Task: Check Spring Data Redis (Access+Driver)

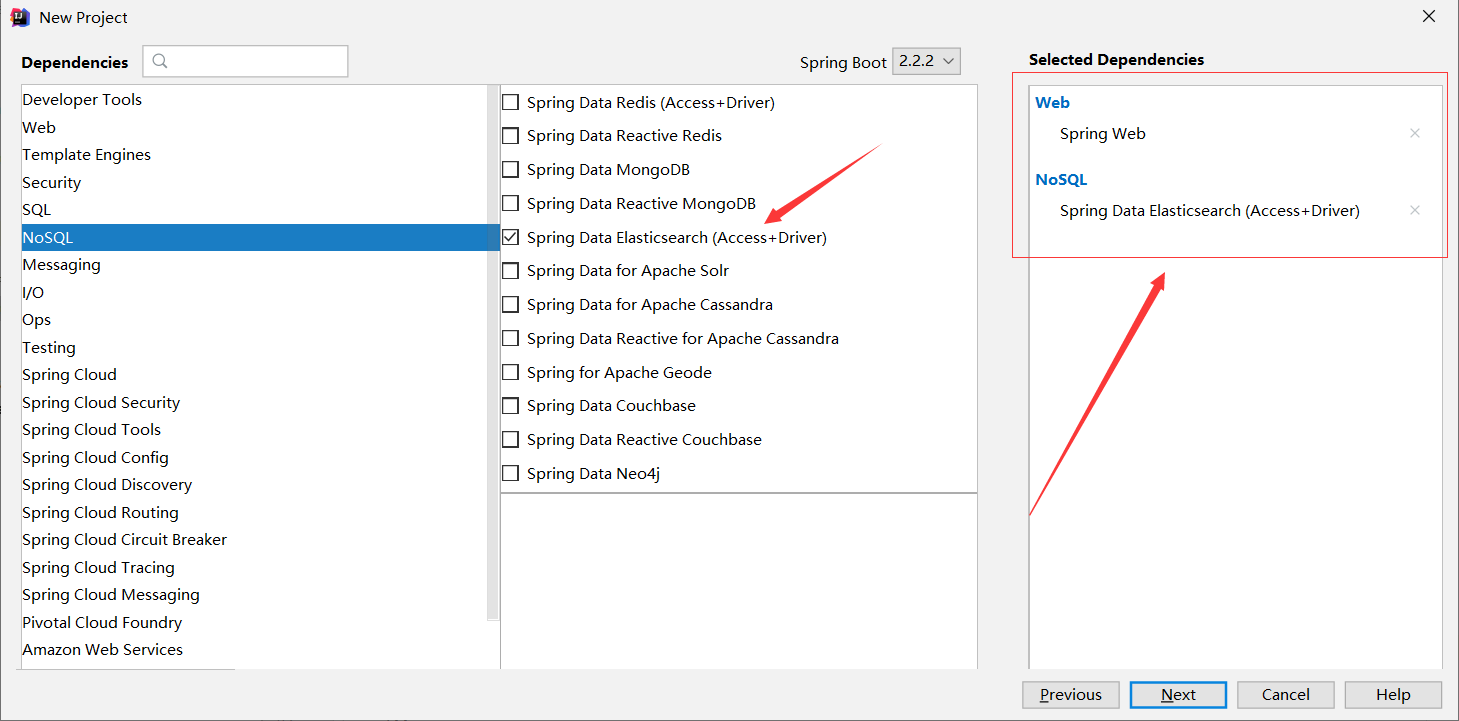Action: [510, 101]
